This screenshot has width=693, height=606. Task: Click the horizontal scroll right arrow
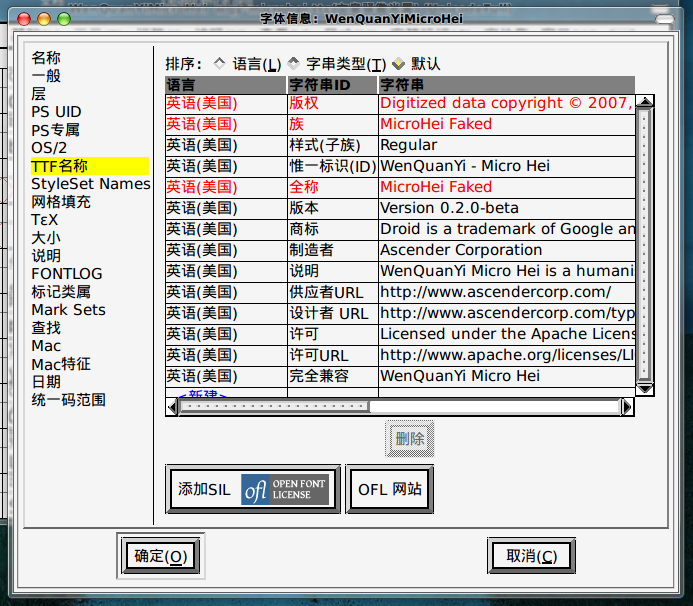(x=627, y=407)
